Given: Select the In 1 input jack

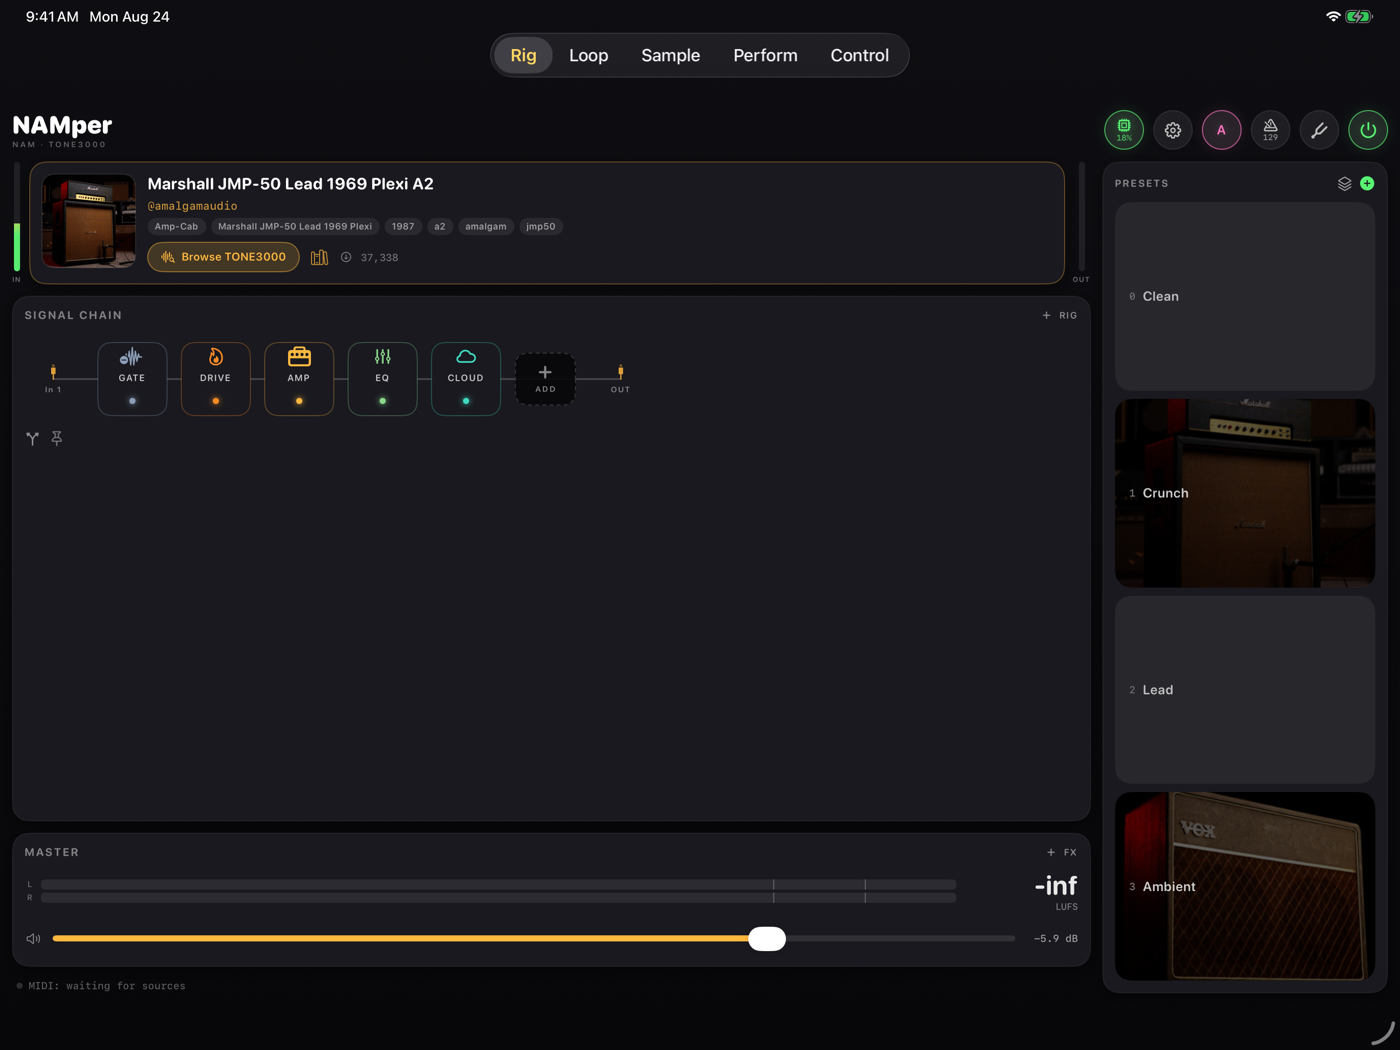Looking at the screenshot, I should point(53,378).
